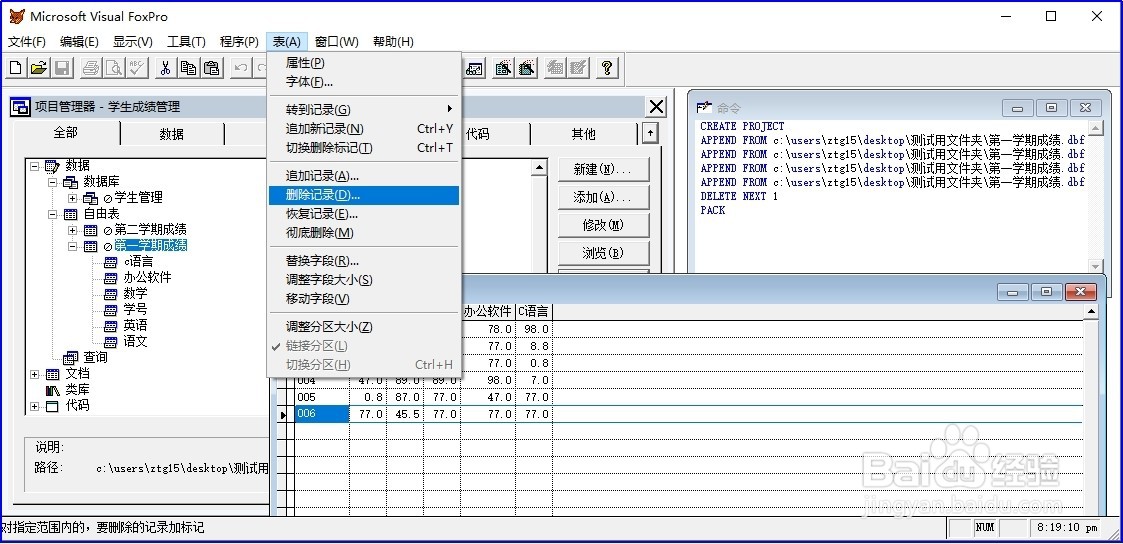Click the 办公软件 field icon in tree
Screen dimensions: 1123x544
(x=110, y=278)
